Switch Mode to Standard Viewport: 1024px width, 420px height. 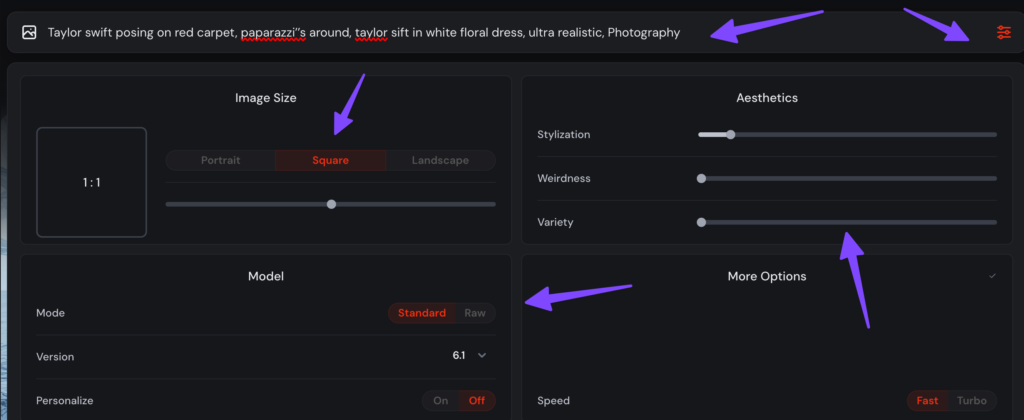(421, 313)
